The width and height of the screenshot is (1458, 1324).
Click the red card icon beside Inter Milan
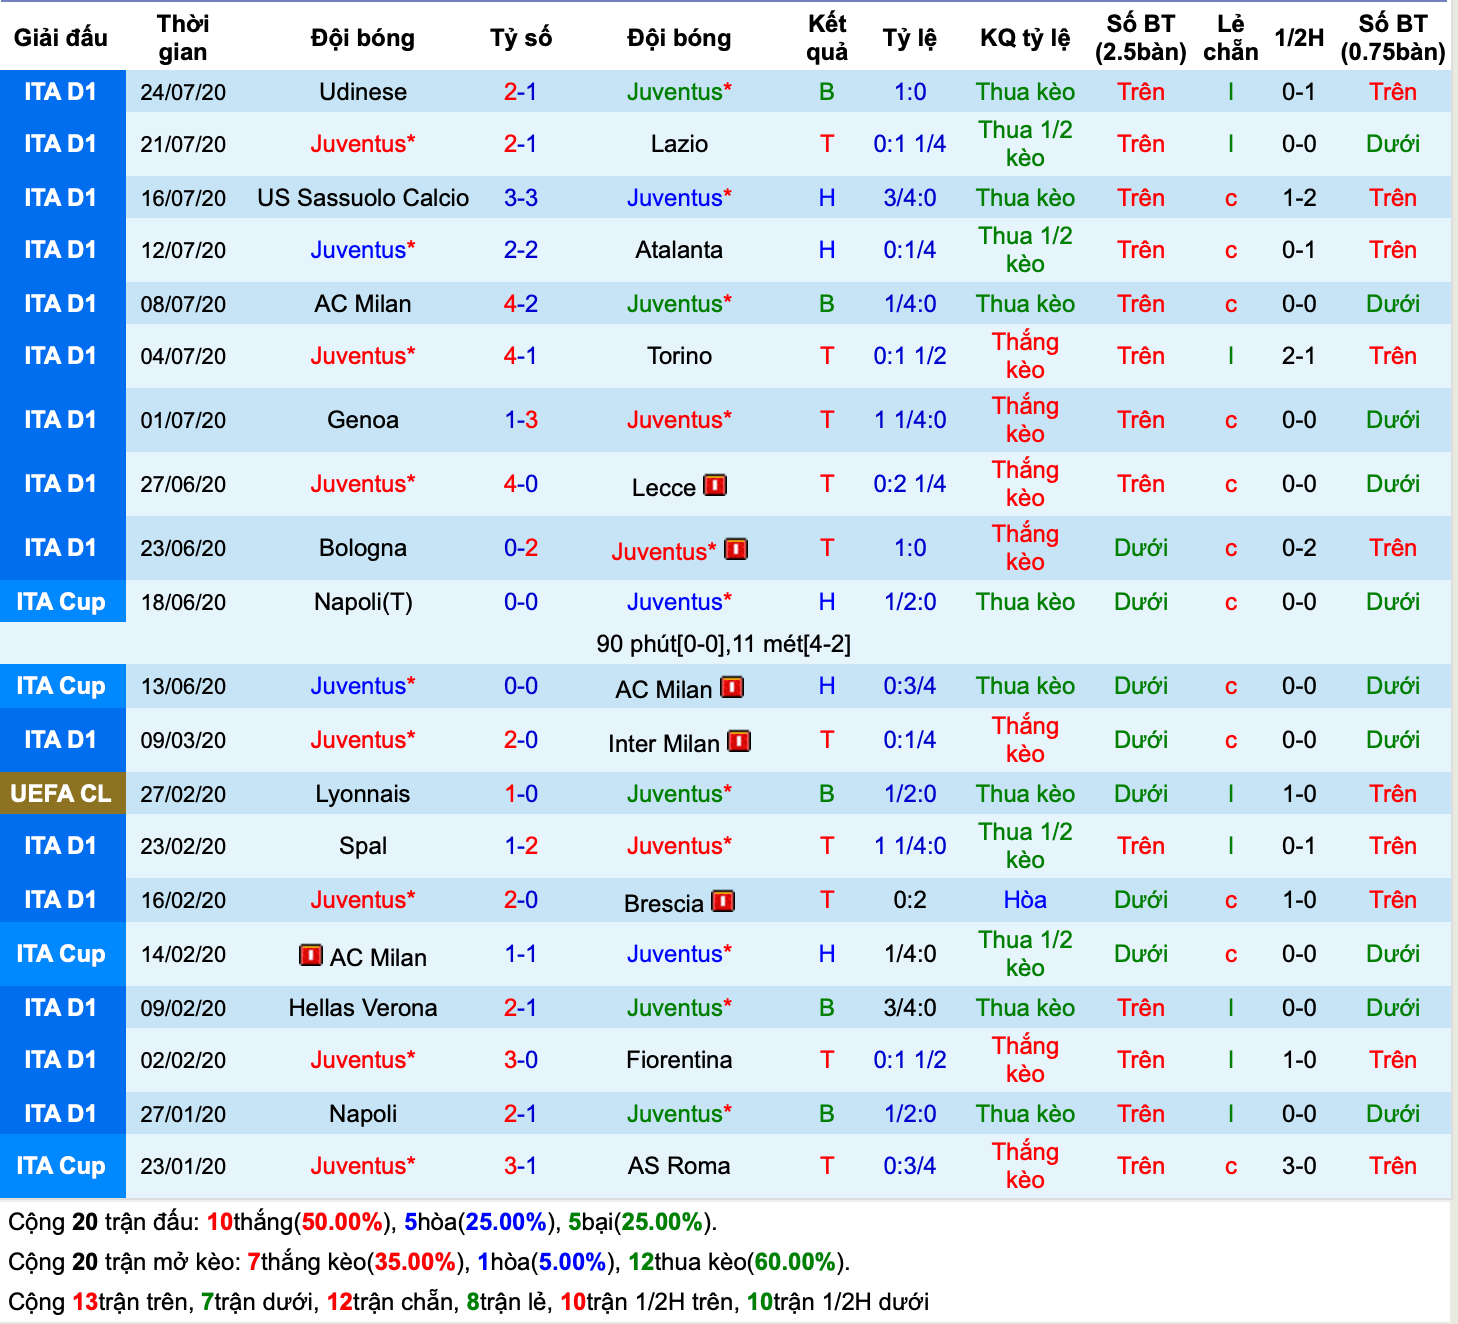pyautogui.click(x=739, y=741)
